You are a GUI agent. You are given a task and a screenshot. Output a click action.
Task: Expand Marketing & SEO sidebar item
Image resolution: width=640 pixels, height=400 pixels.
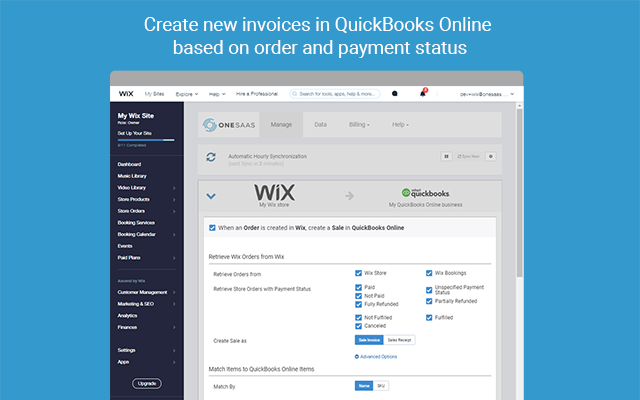(x=174, y=304)
